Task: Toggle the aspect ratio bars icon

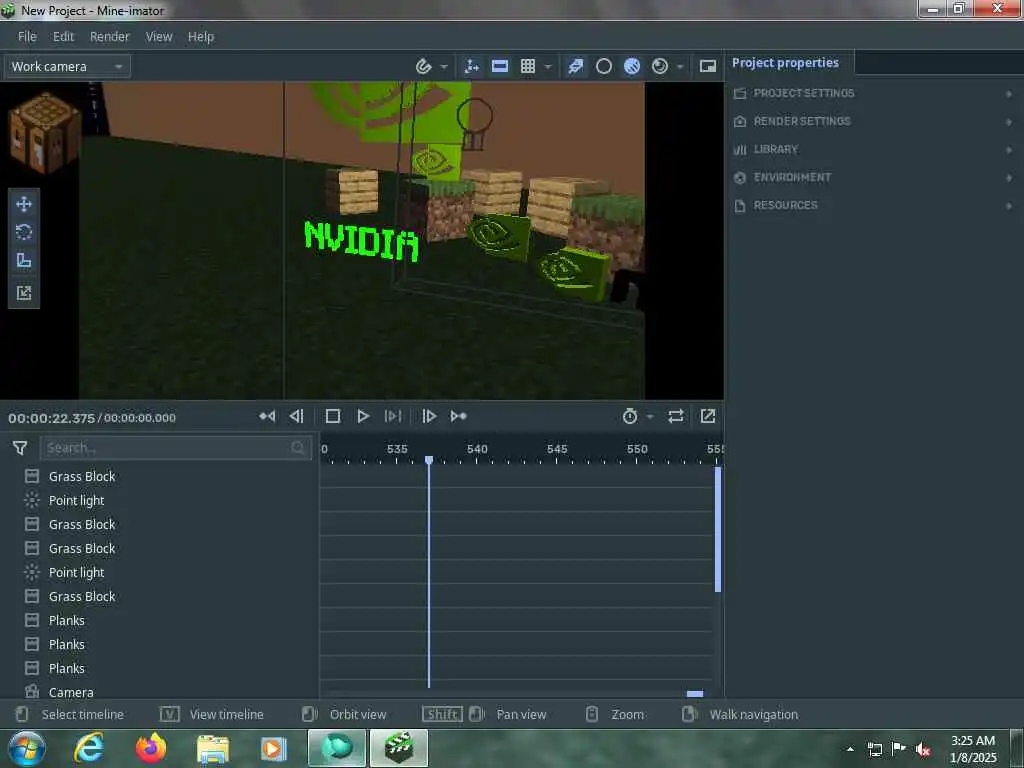Action: (x=500, y=66)
